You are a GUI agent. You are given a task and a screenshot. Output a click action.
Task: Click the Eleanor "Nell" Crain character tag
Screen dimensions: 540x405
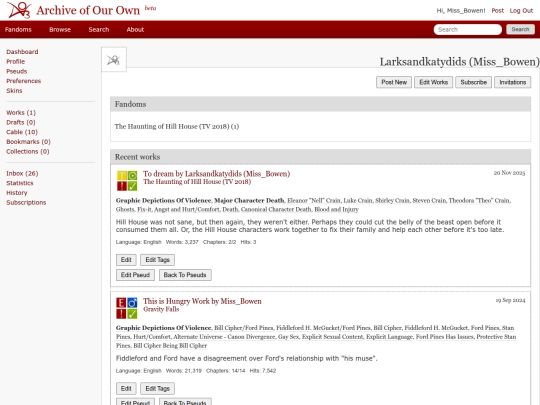pyautogui.click(x=314, y=200)
